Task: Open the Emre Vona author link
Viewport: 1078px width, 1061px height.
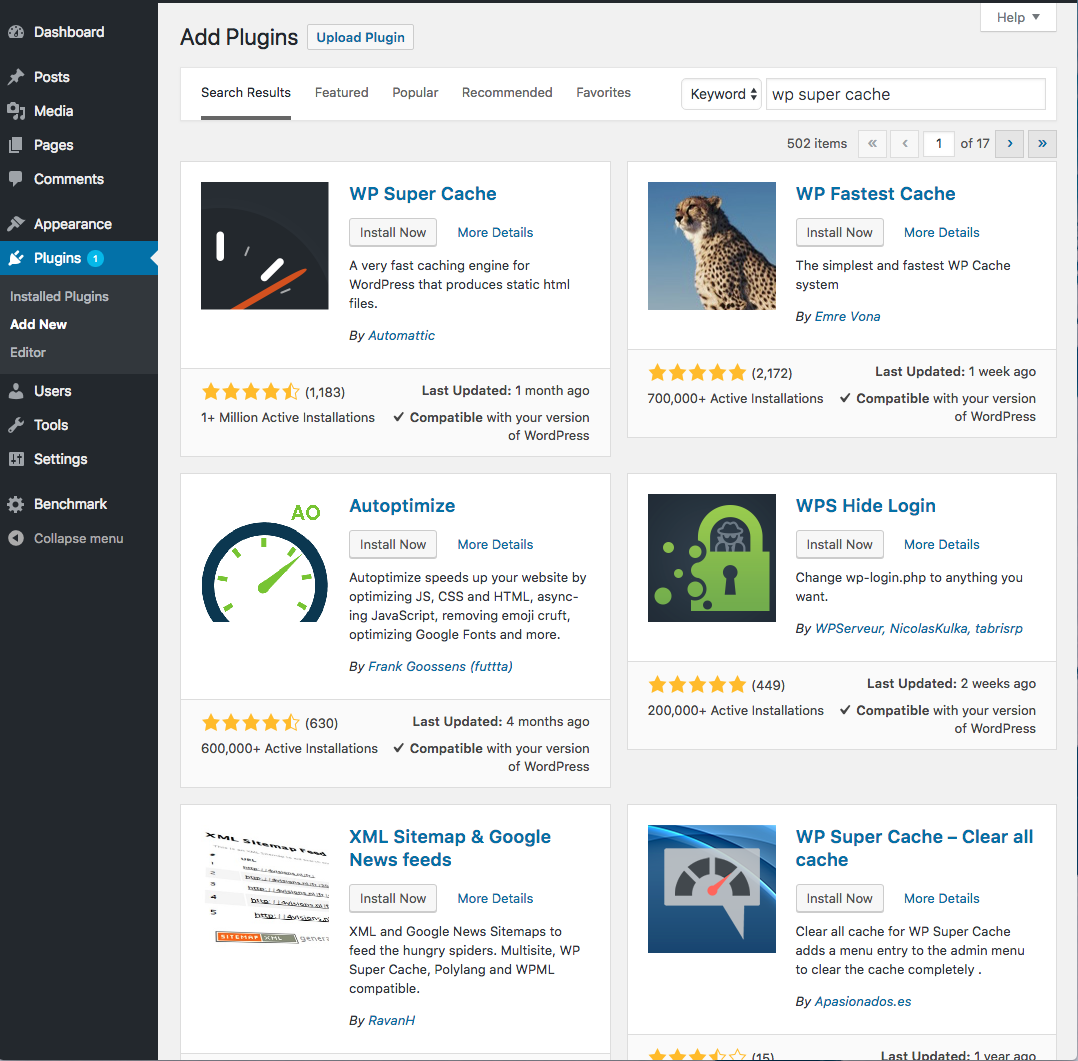Action: [847, 316]
